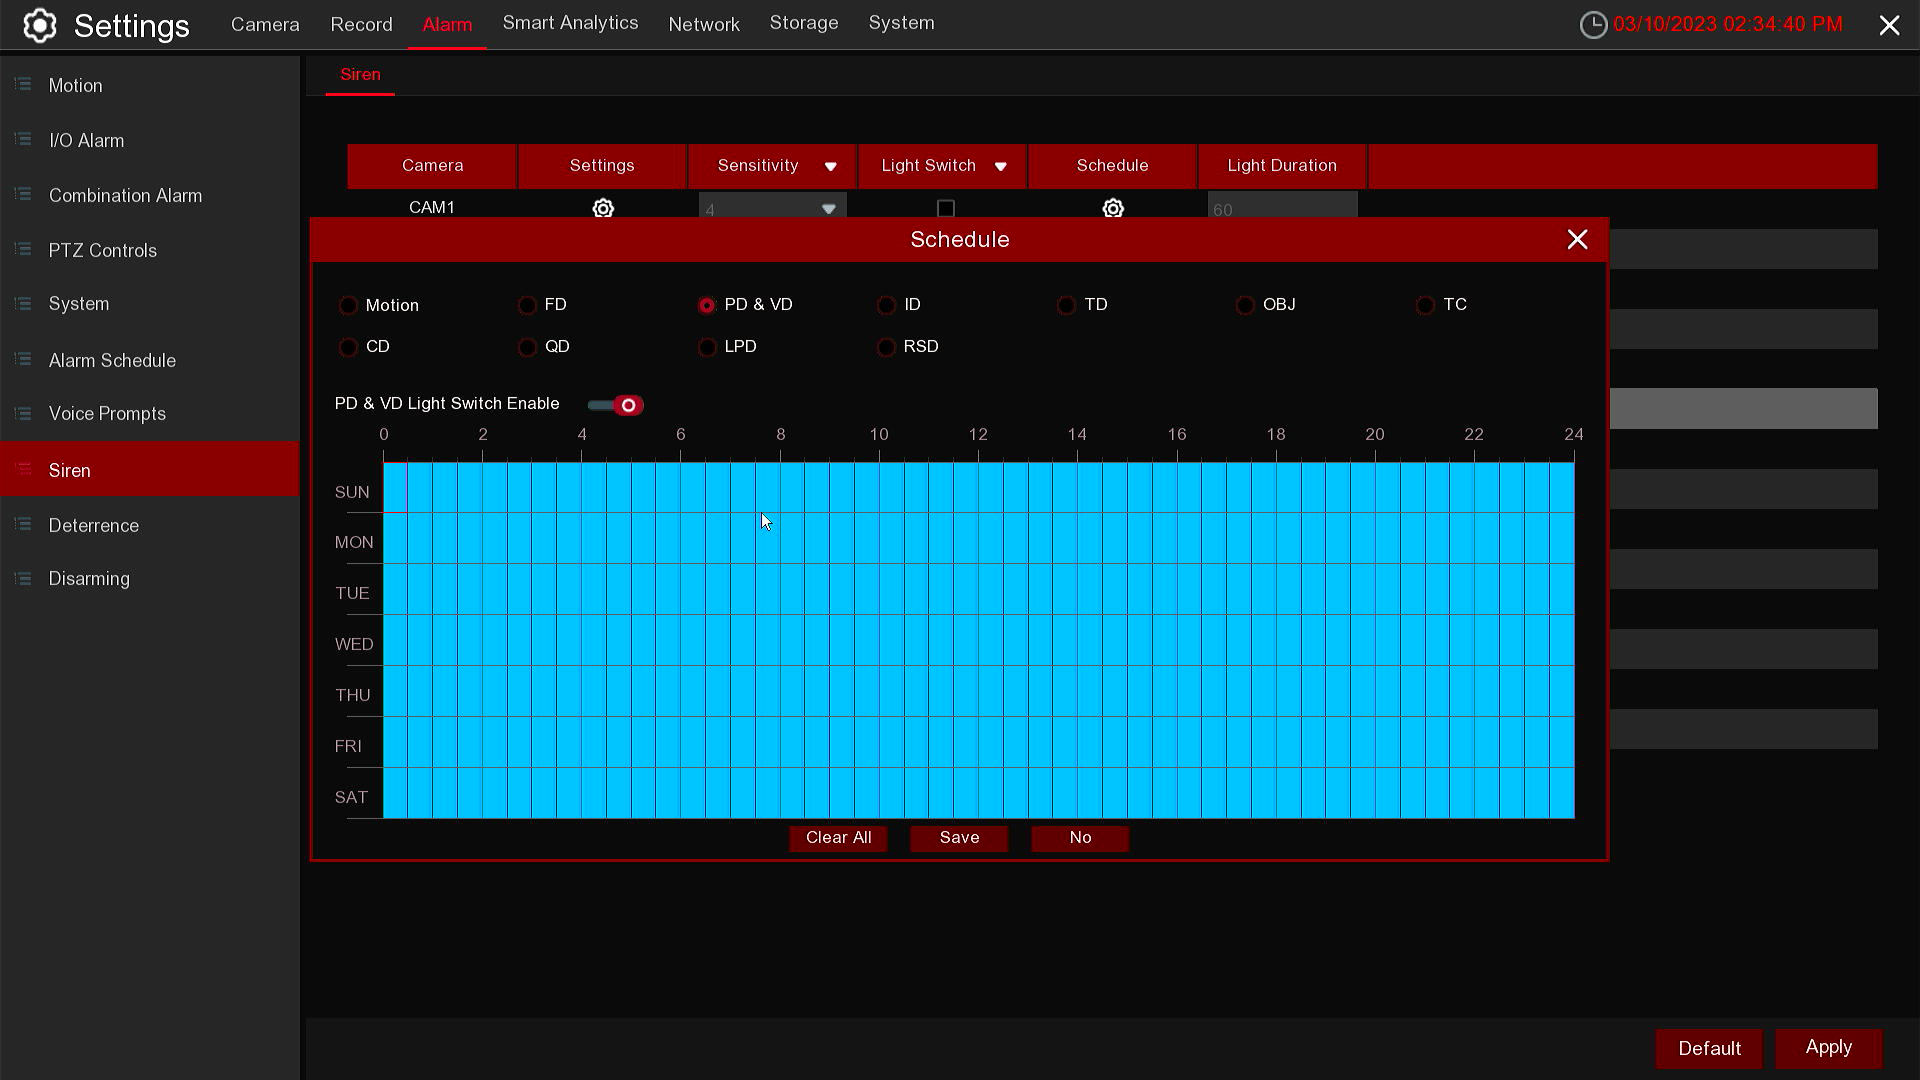This screenshot has width=1920, height=1080.
Task: Click the clock icon beside the date
Action: (x=1593, y=25)
